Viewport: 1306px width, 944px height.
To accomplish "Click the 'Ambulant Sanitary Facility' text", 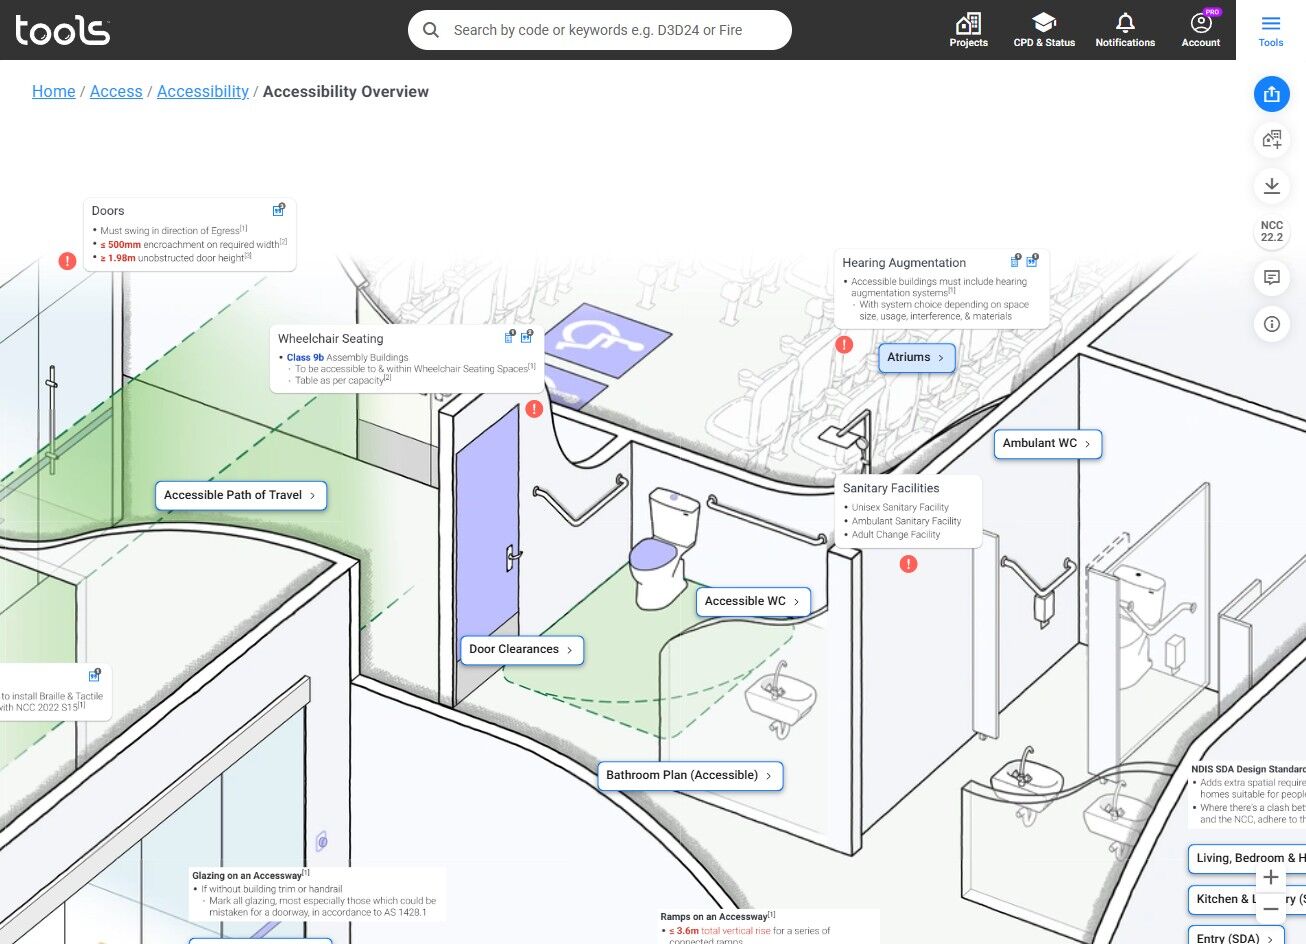I will (x=906, y=521).
